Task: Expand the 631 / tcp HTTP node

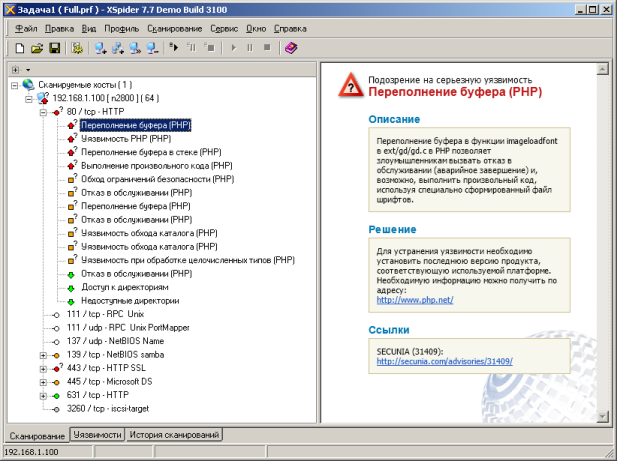Action: click(43, 396)
